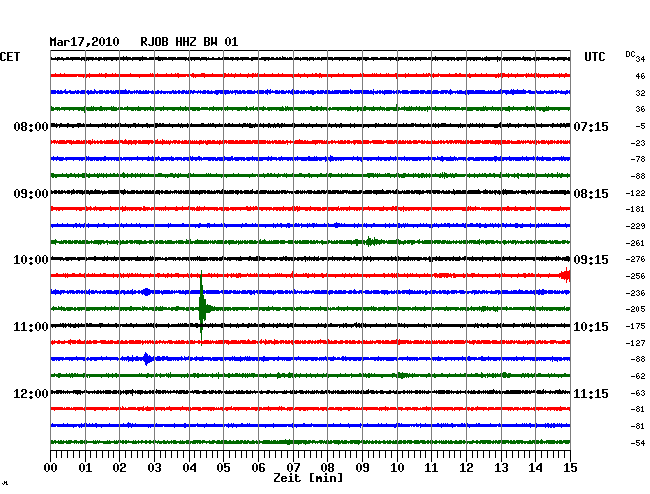Select DC offset value 34
Screen dimensions: 650x494
(x=640, y=59)
